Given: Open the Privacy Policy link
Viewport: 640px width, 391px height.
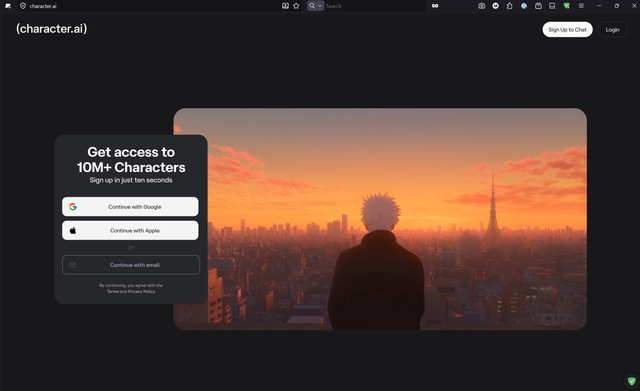Looking at the screenshot, I should tap(142, 291).
